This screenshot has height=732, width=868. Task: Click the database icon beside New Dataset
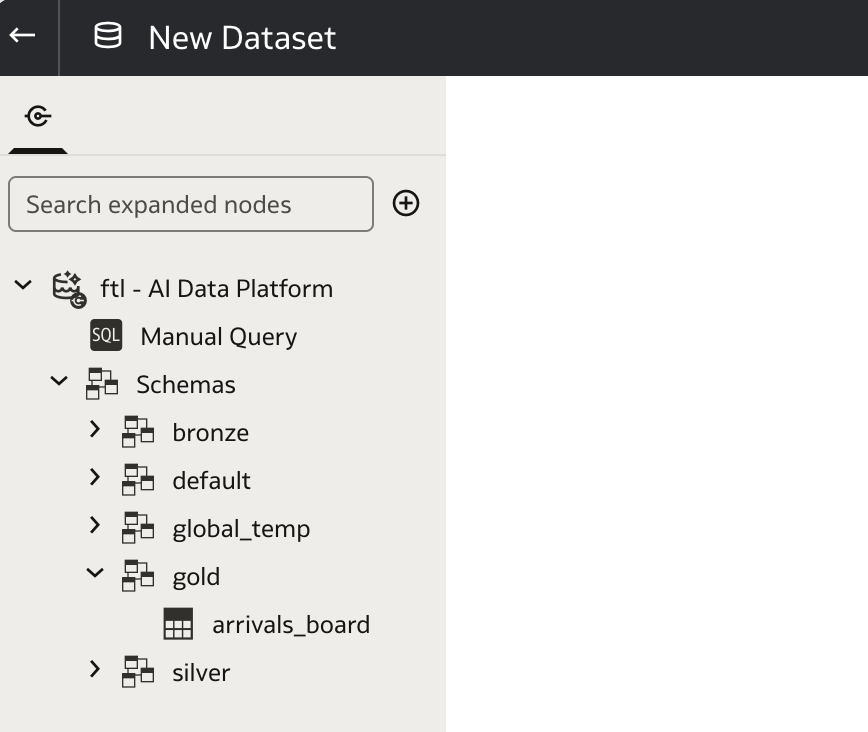coord(108,36)
